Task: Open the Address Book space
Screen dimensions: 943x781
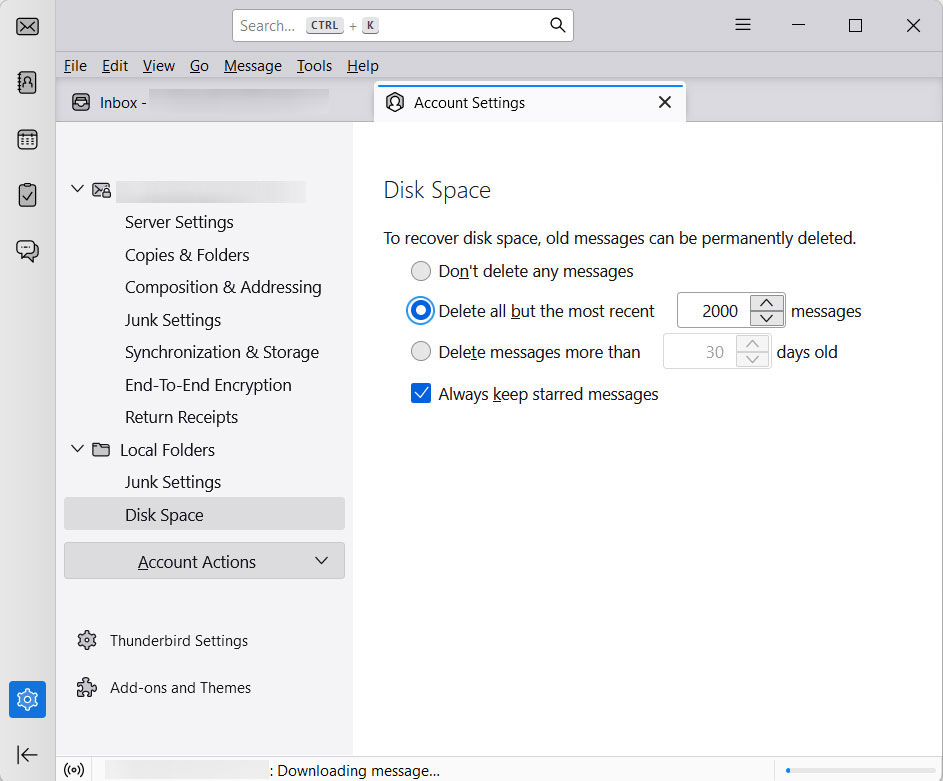Action: coord(27,83)
